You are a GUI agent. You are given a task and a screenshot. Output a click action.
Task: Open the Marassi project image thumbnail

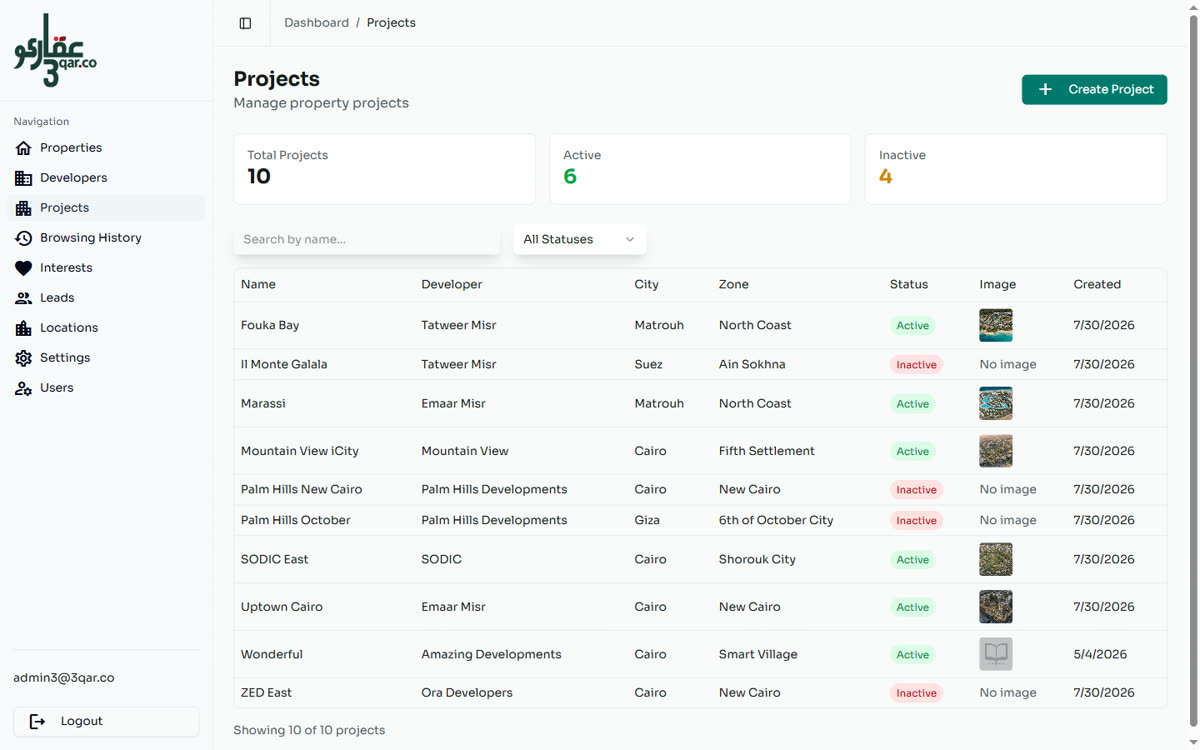[996, 403]
